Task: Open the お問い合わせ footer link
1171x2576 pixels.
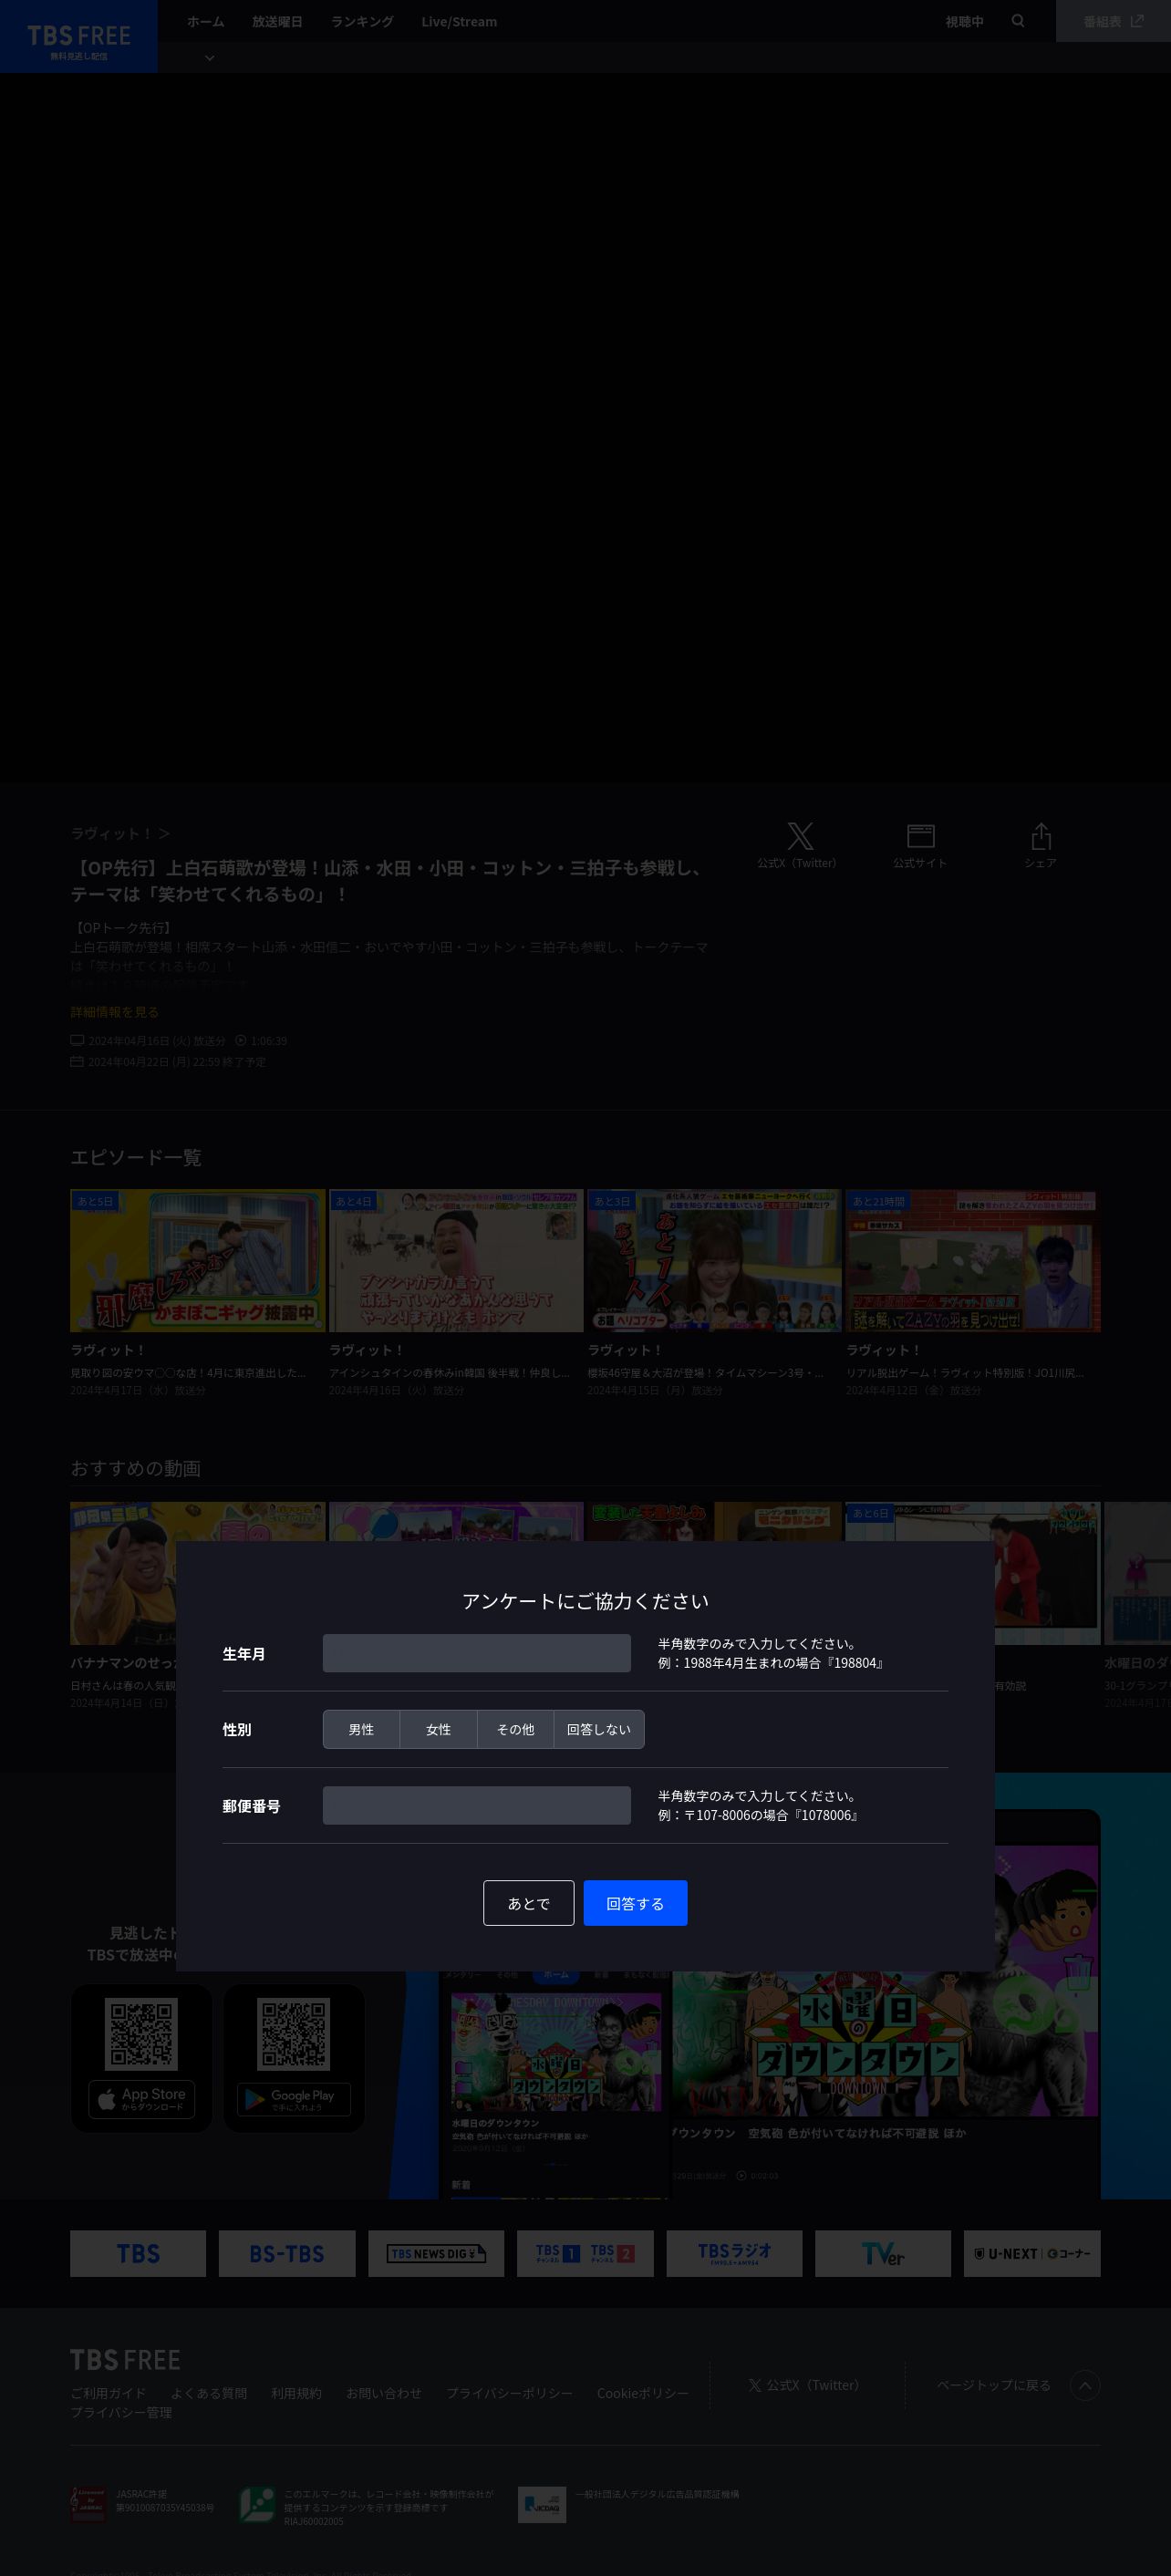Action: coord(384,2393)
